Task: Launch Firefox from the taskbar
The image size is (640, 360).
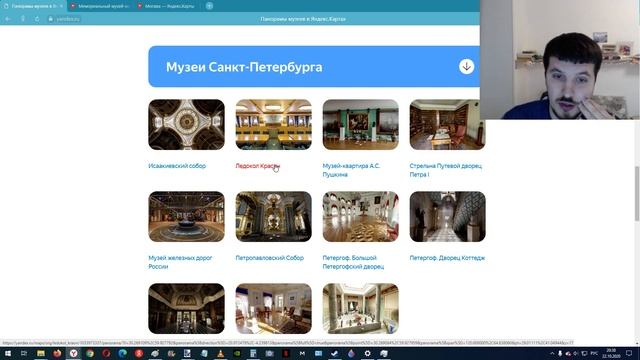Action: (x=57, y=353)
